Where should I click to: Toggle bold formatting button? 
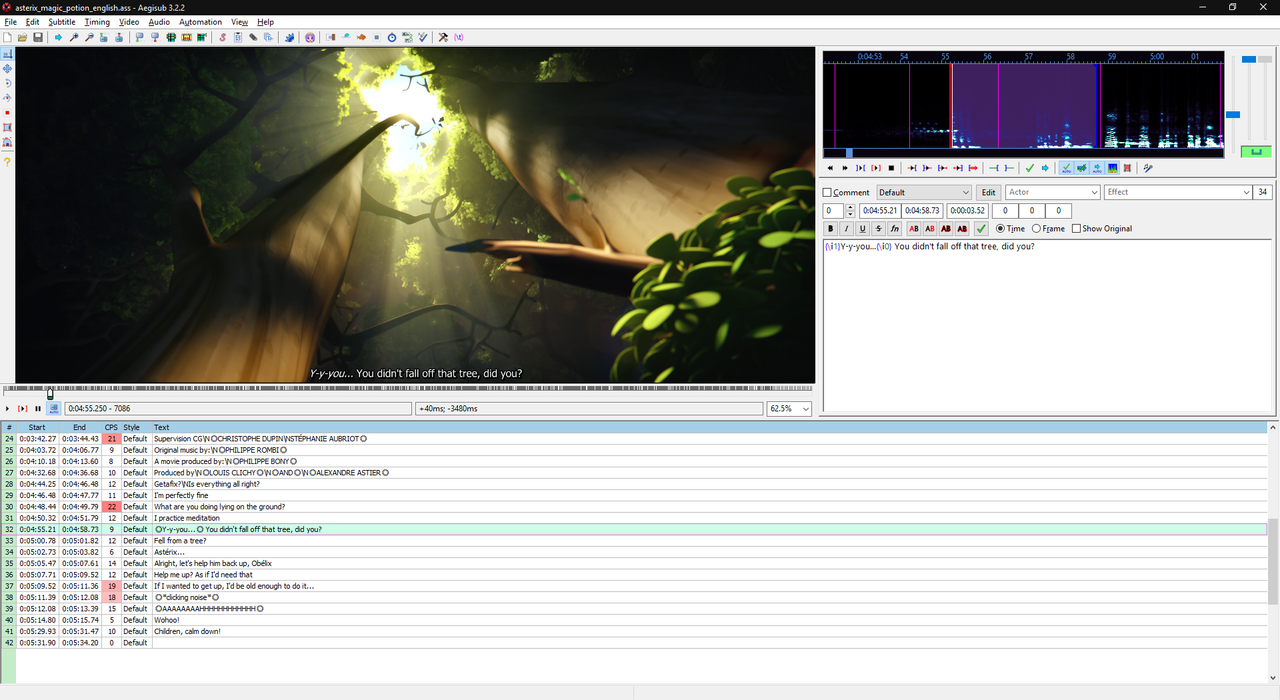[x=830, y=228]
